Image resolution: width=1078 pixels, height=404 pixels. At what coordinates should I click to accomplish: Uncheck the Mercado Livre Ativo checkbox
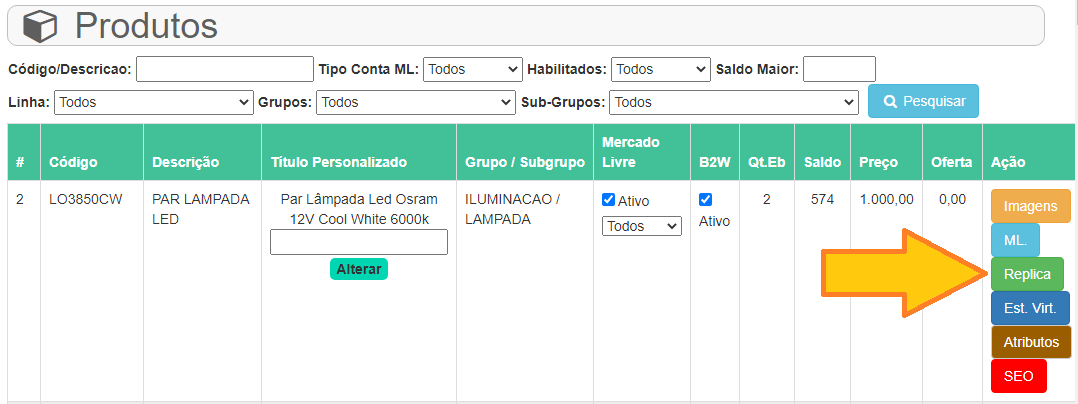point(608,200)
